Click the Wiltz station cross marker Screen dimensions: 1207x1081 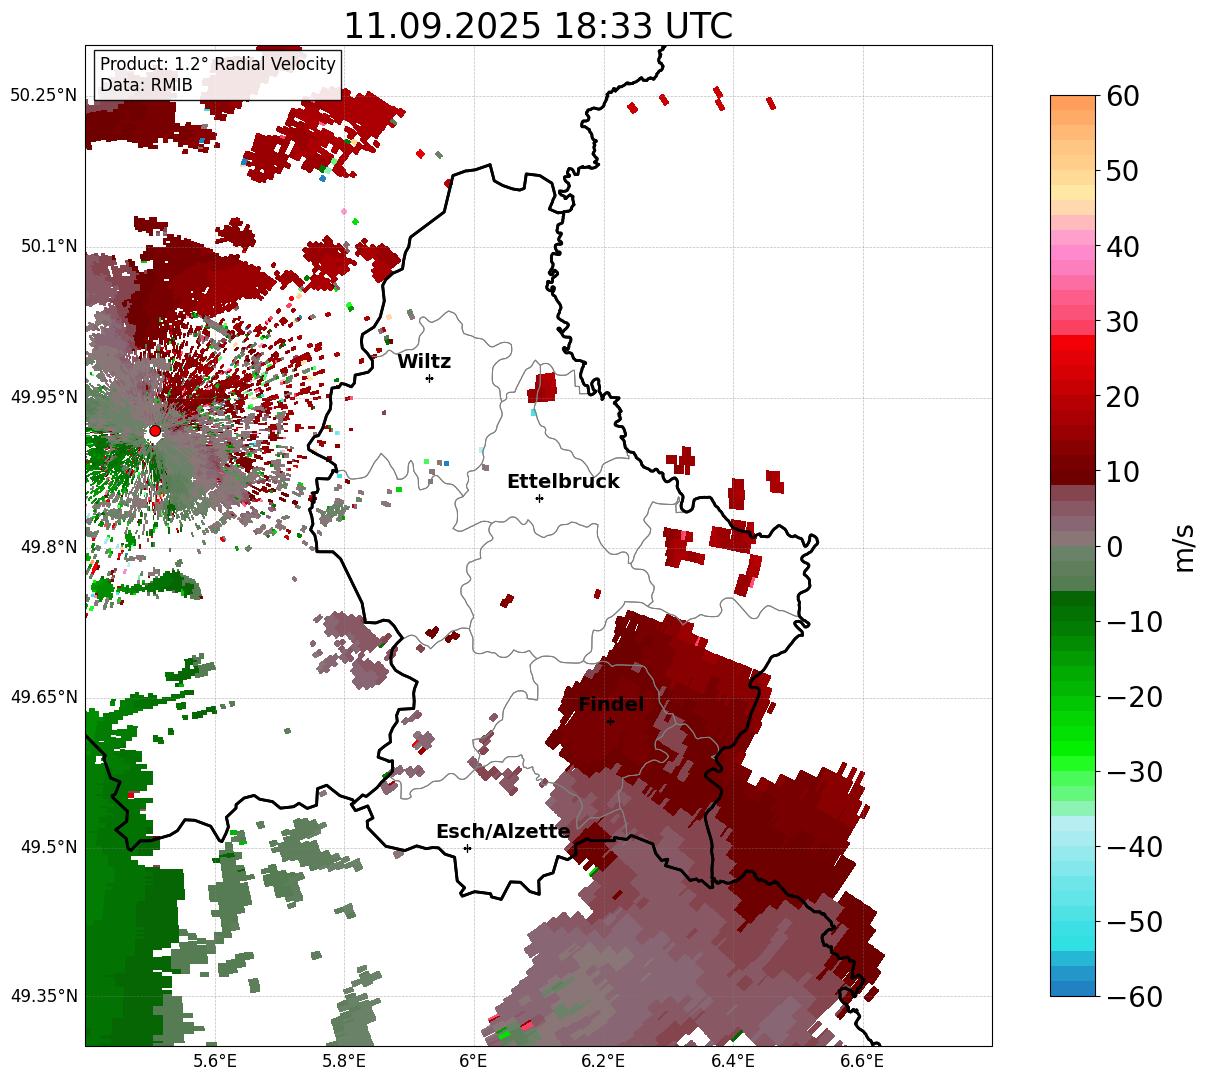tap(429, 378)
